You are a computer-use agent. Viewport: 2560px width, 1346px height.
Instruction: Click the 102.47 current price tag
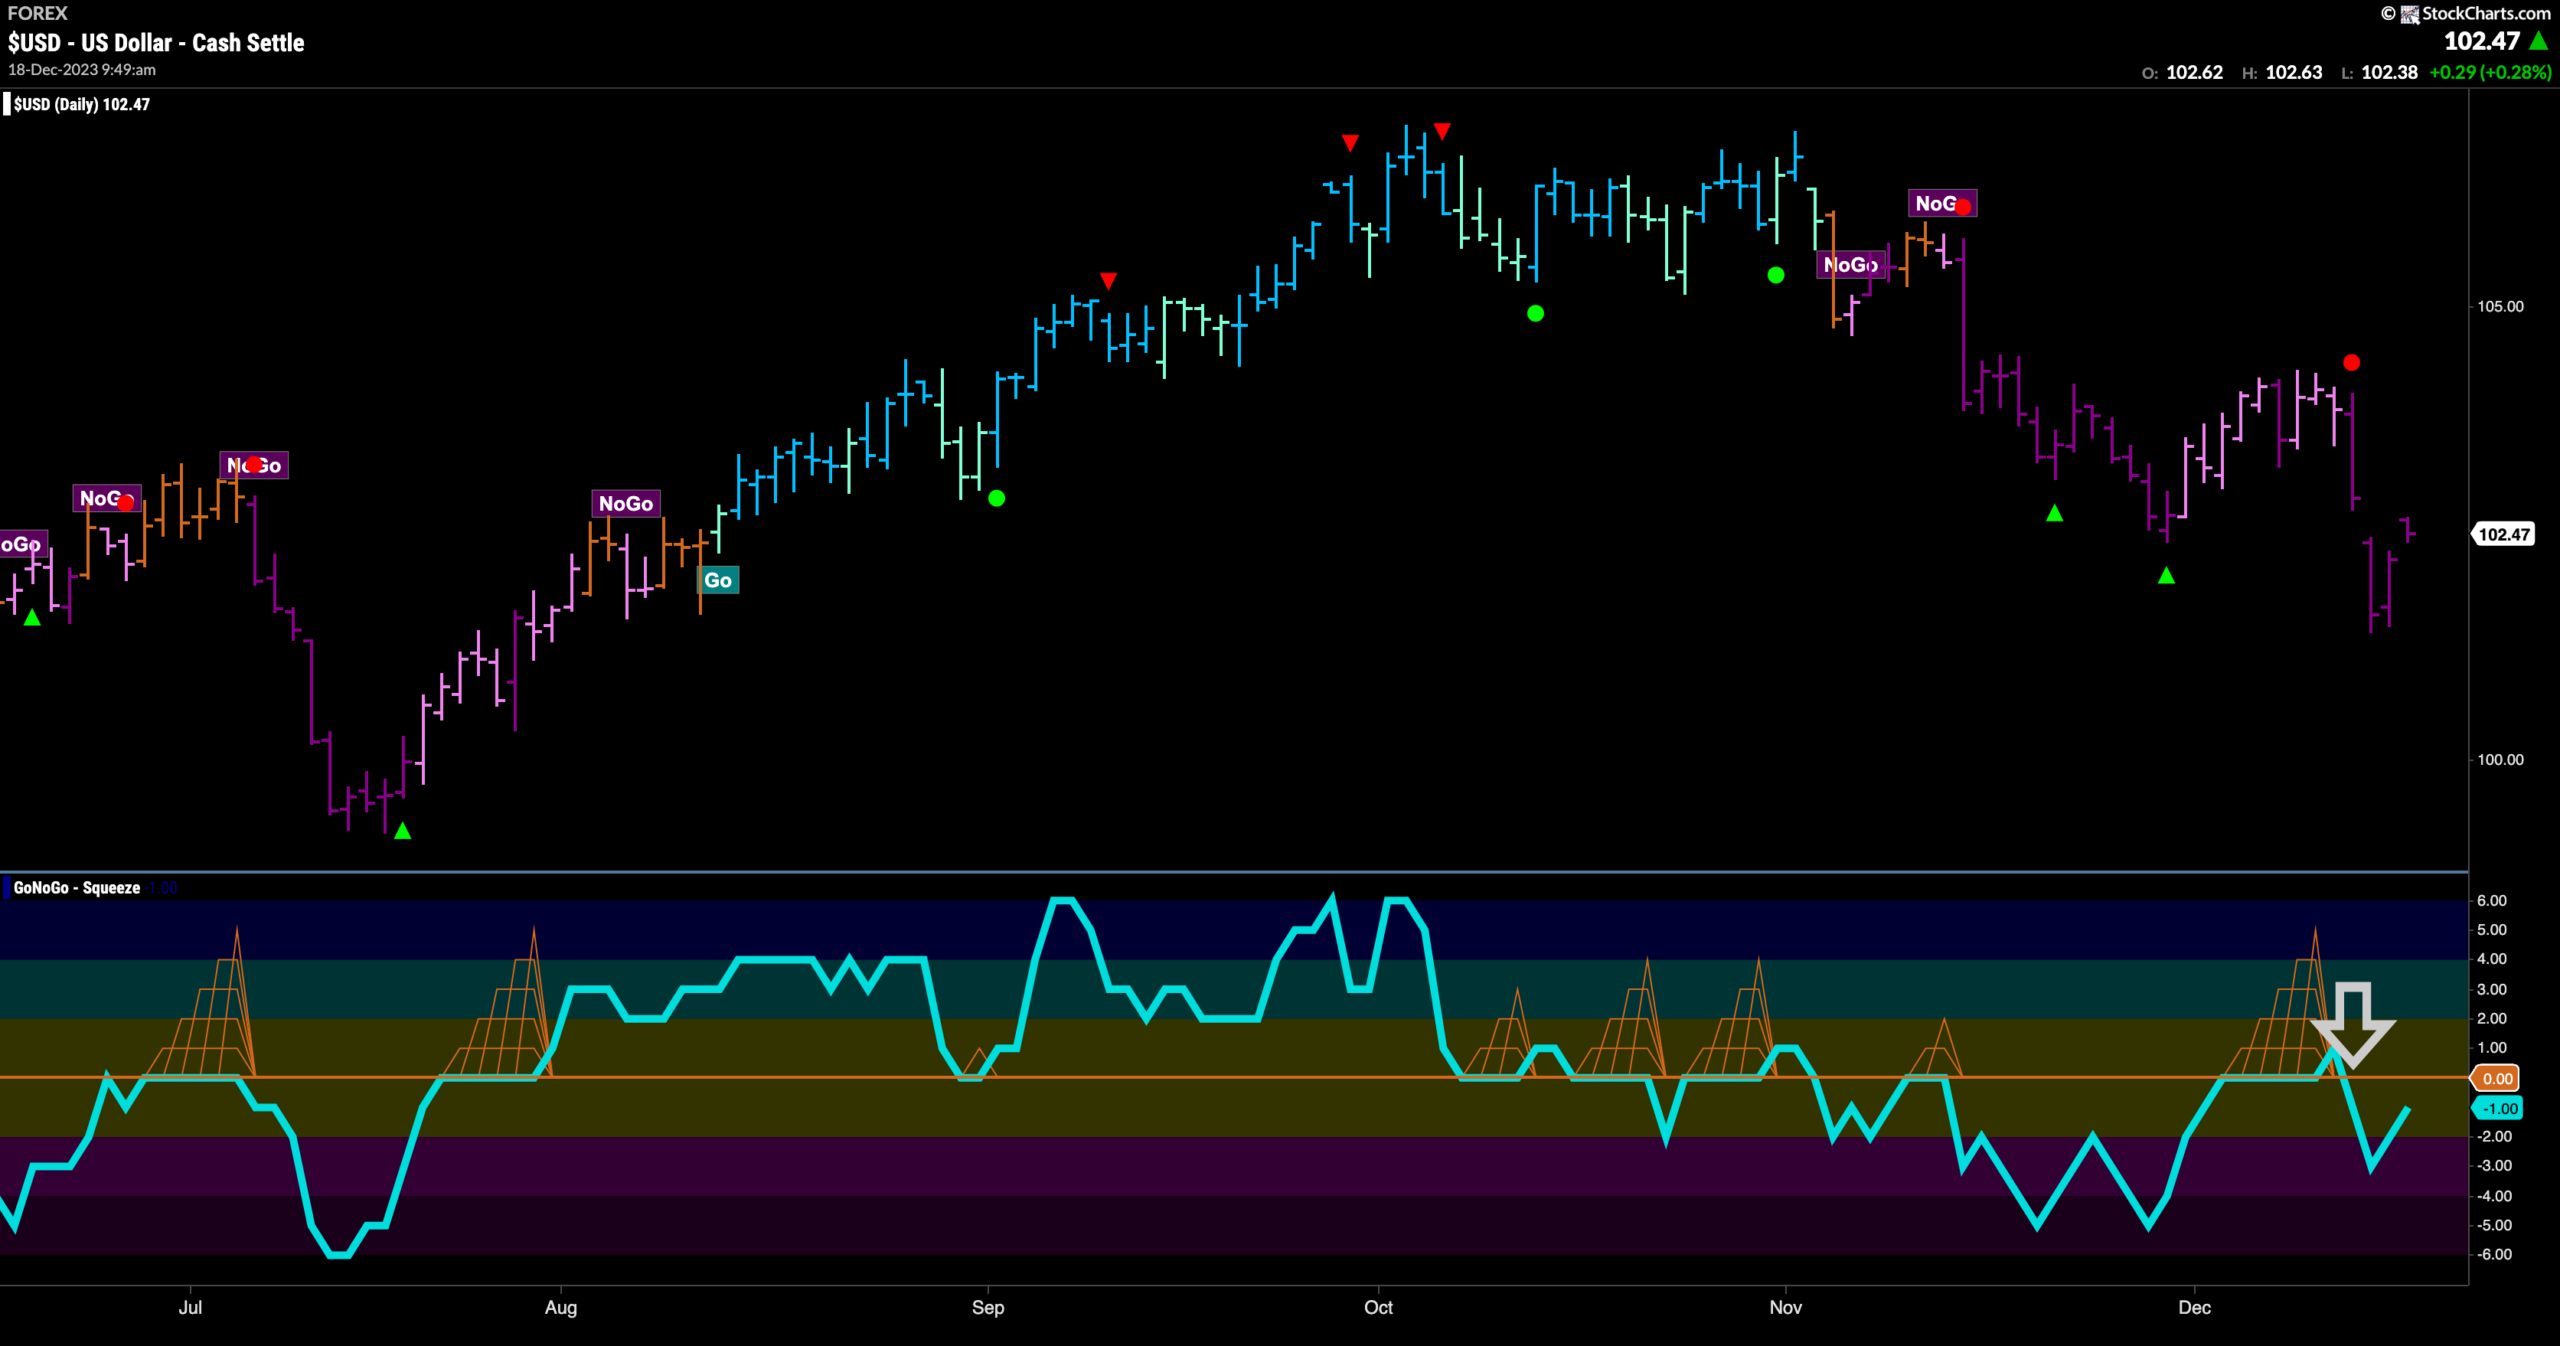(x=2503, y=534)
